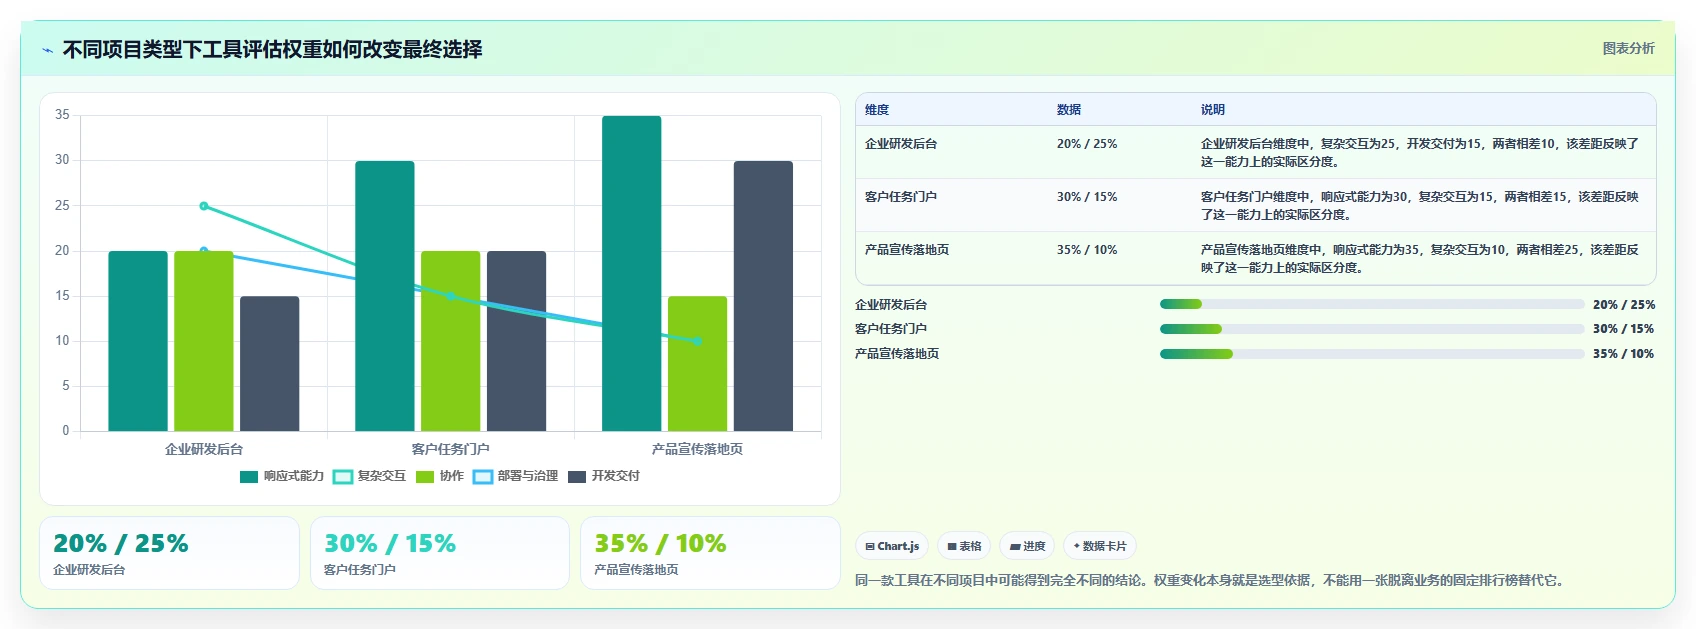This screenshot has width=1696, height=629.
Task: Click the 产品宣传落地页 table row cell
Action: click(907, 250)
